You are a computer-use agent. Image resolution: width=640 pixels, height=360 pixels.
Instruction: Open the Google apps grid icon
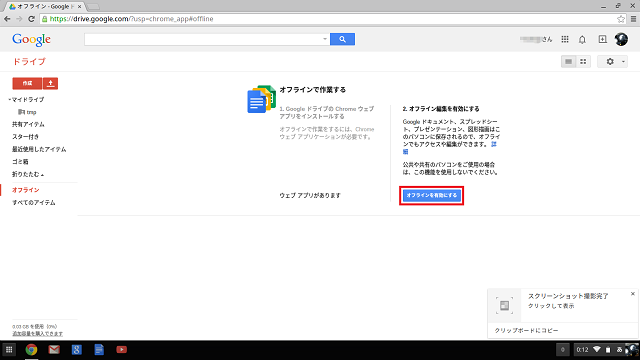click(565, 39)
